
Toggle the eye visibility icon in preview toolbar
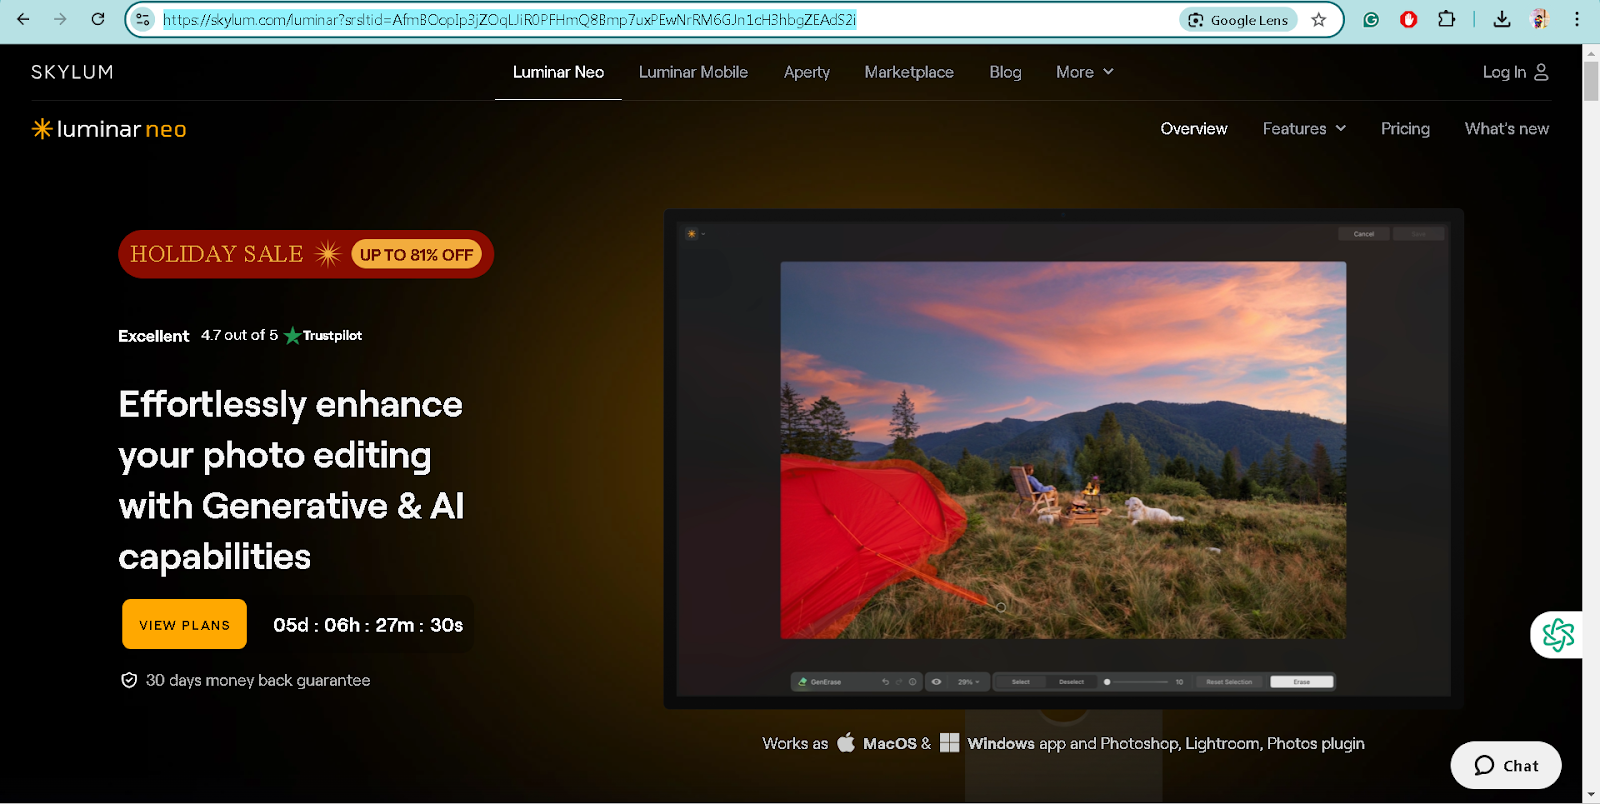pyautogui.click(x=937, y=682)
